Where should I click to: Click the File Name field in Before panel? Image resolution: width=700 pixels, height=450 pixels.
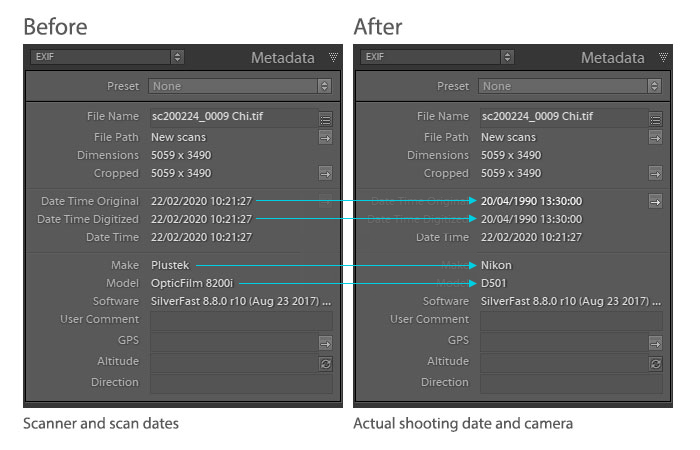coord(232,117)
